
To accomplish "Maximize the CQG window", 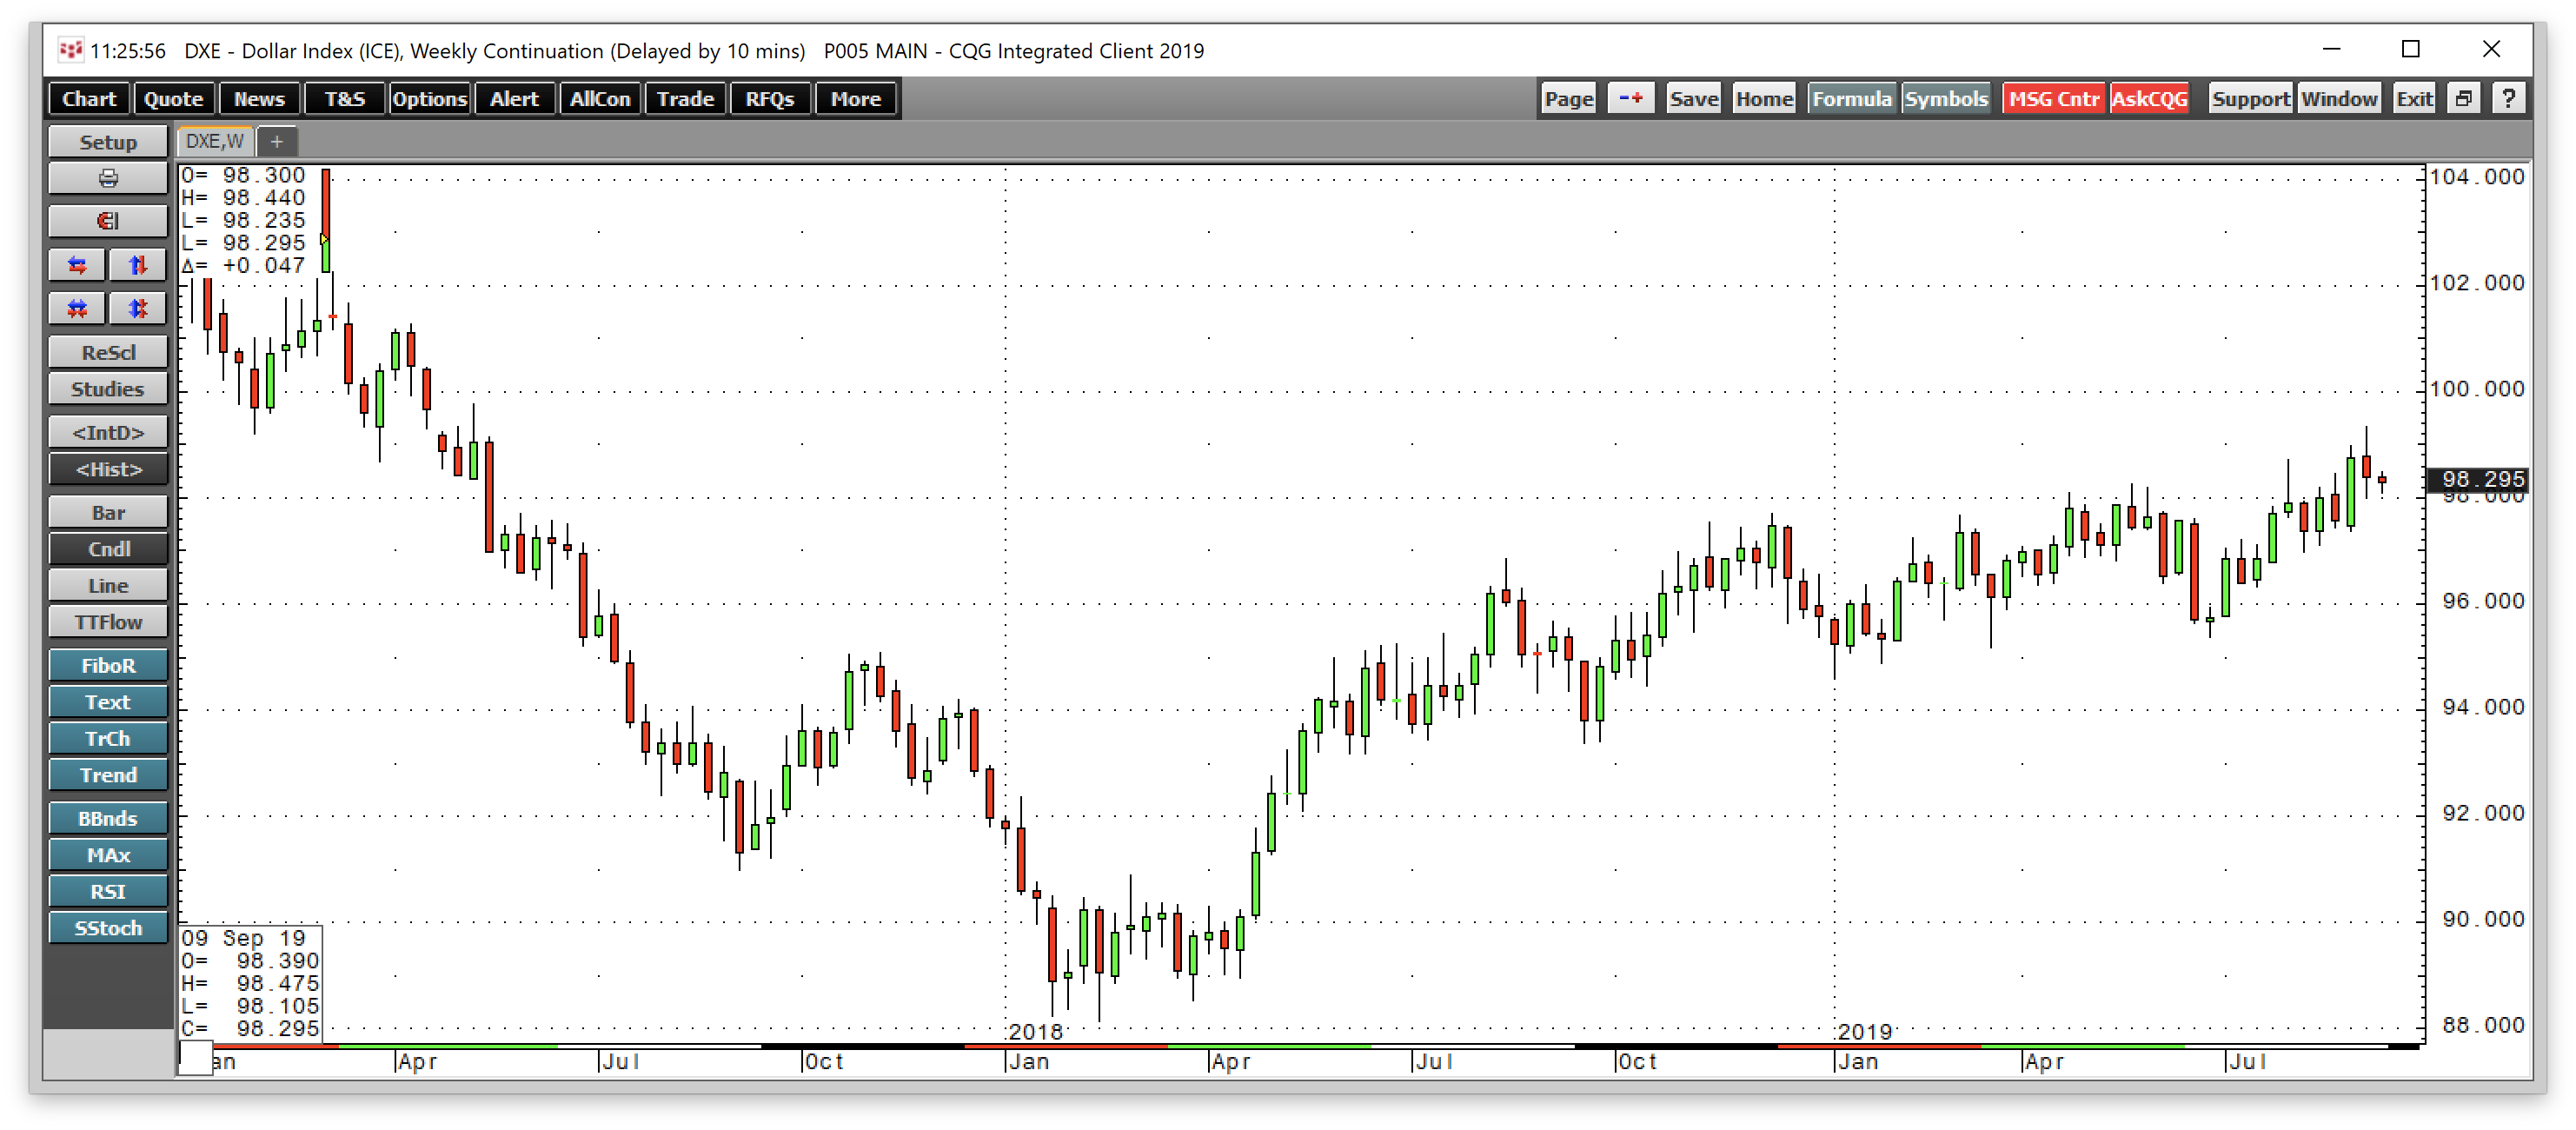I will tap(2411, 49).
